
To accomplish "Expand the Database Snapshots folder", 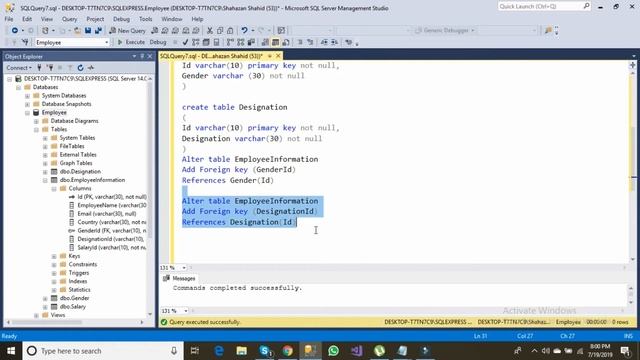I will click(x=27, y=104).
